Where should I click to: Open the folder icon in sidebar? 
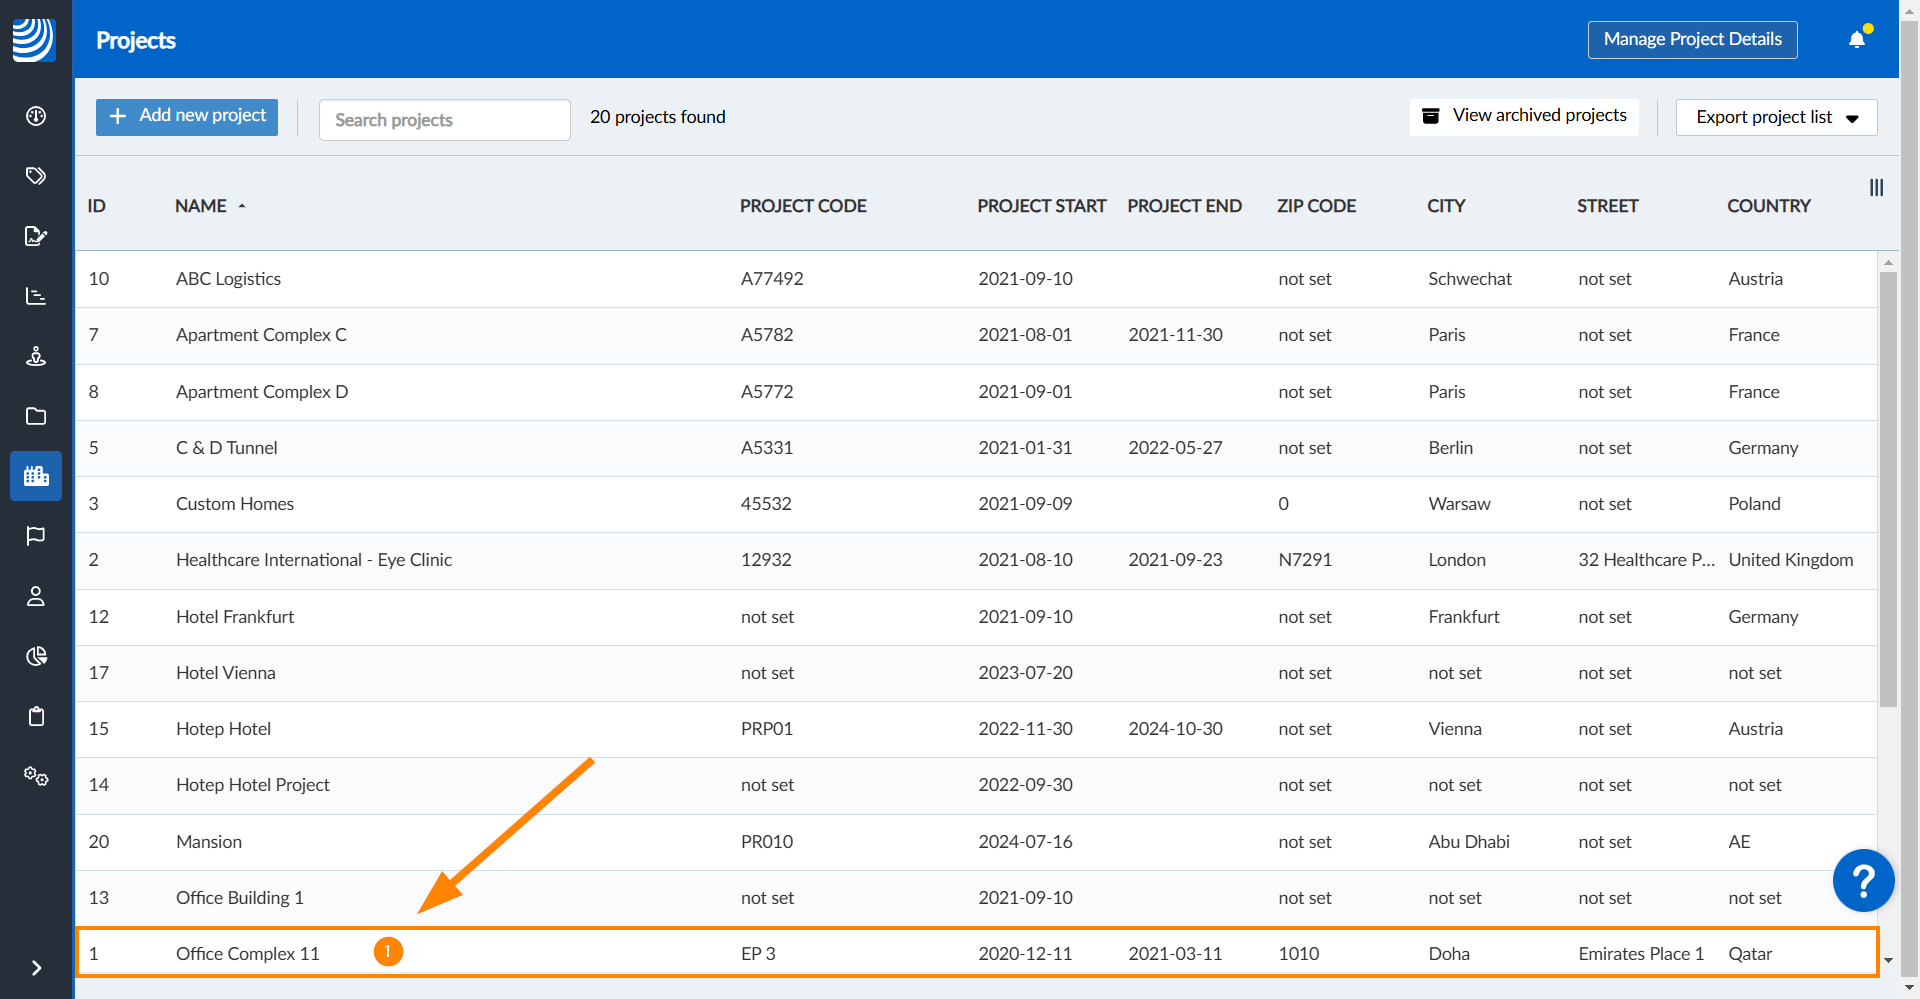coord(36,416)
